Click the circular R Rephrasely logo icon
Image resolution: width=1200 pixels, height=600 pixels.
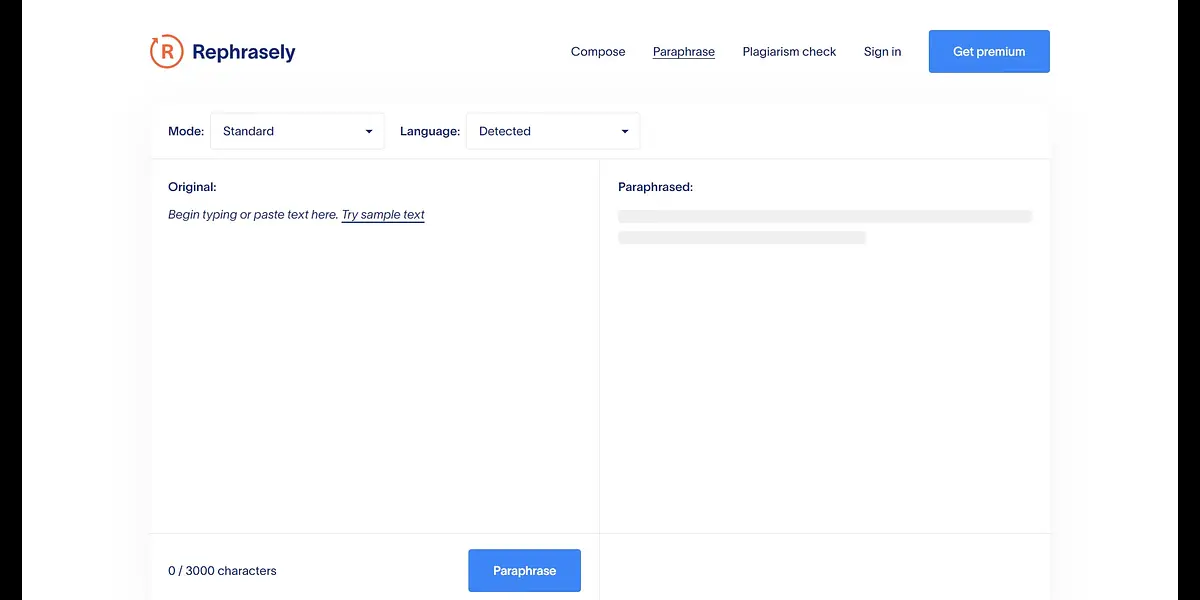[x=167, y=51]
